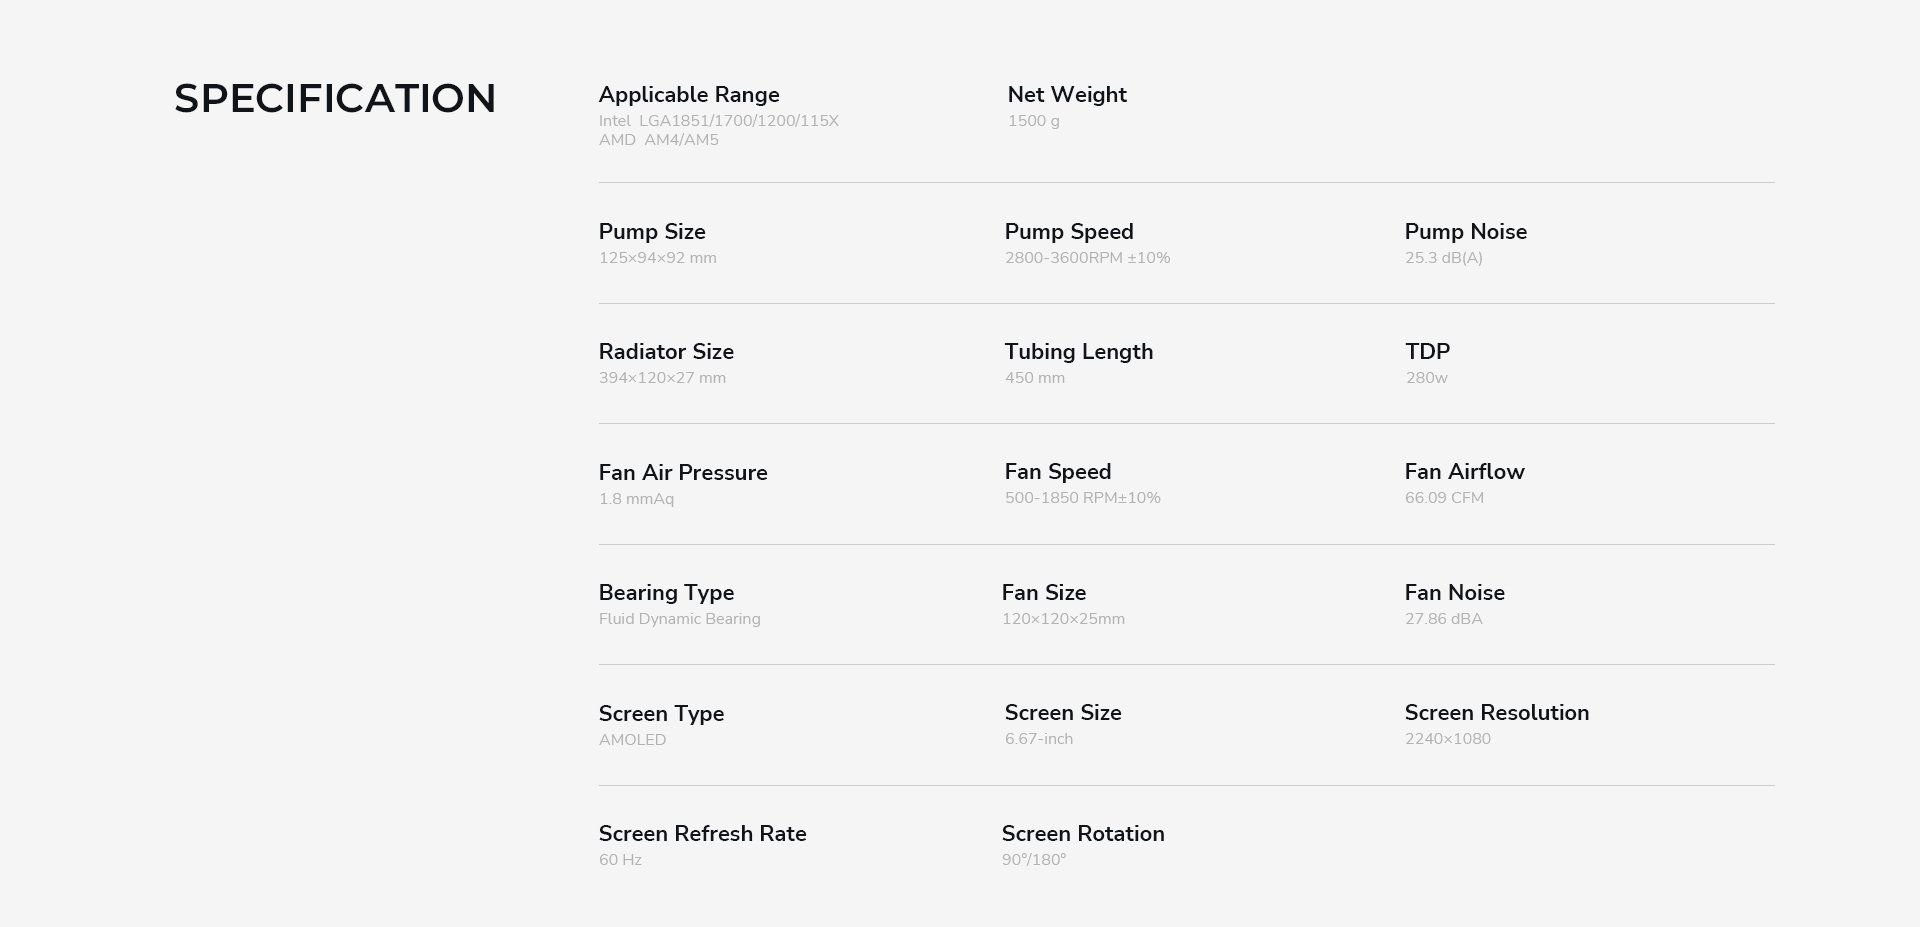Click the Radiator Size label
Screen dimensions: 1920x927
click(666, 352)
